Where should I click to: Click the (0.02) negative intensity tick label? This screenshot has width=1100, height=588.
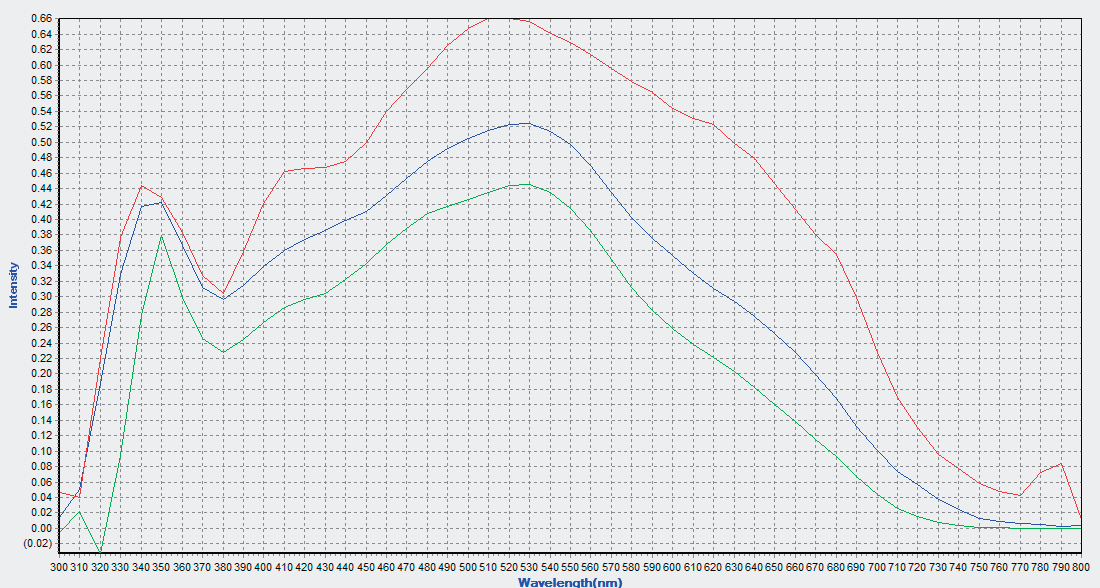click(39, 543)
